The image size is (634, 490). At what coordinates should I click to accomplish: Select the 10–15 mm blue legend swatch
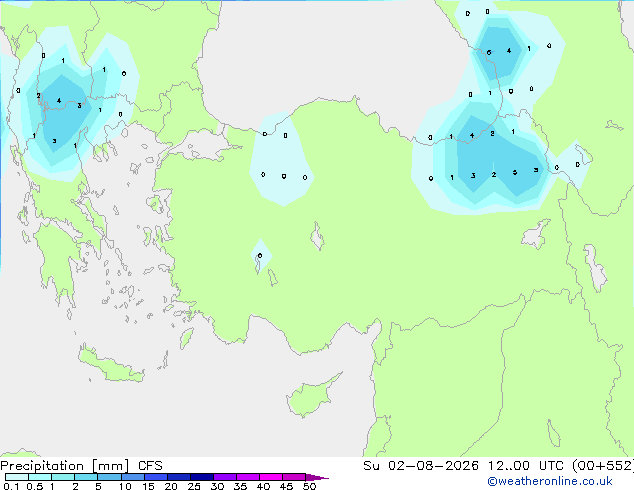click(132, 477)
